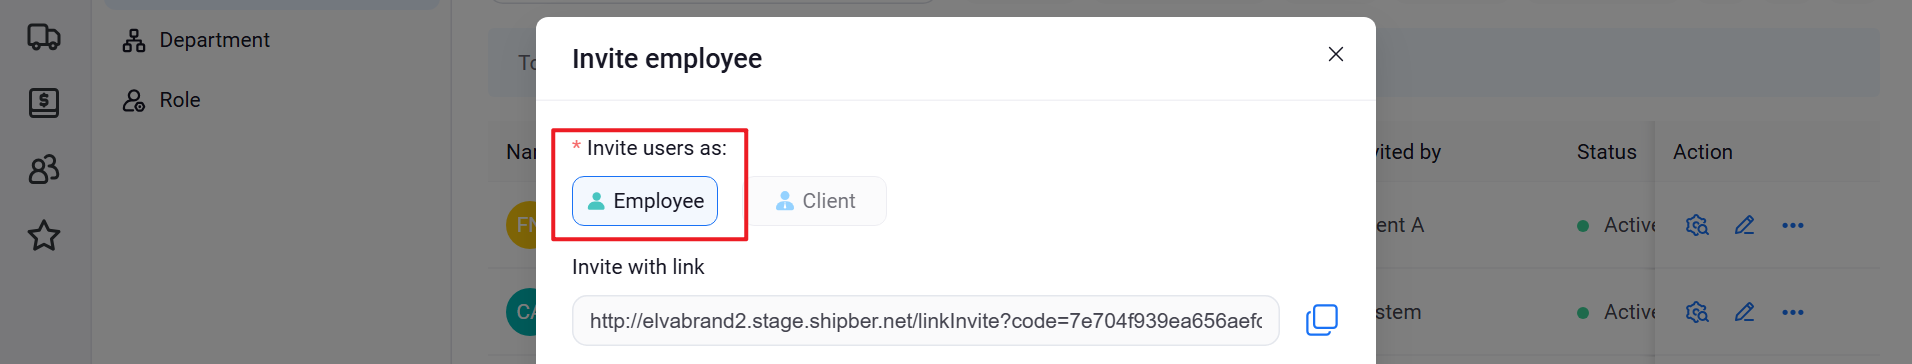The width and height of the screenshot is (1912, 364).
Task: Click the invite link text field
Action: [x=926, y=320]
